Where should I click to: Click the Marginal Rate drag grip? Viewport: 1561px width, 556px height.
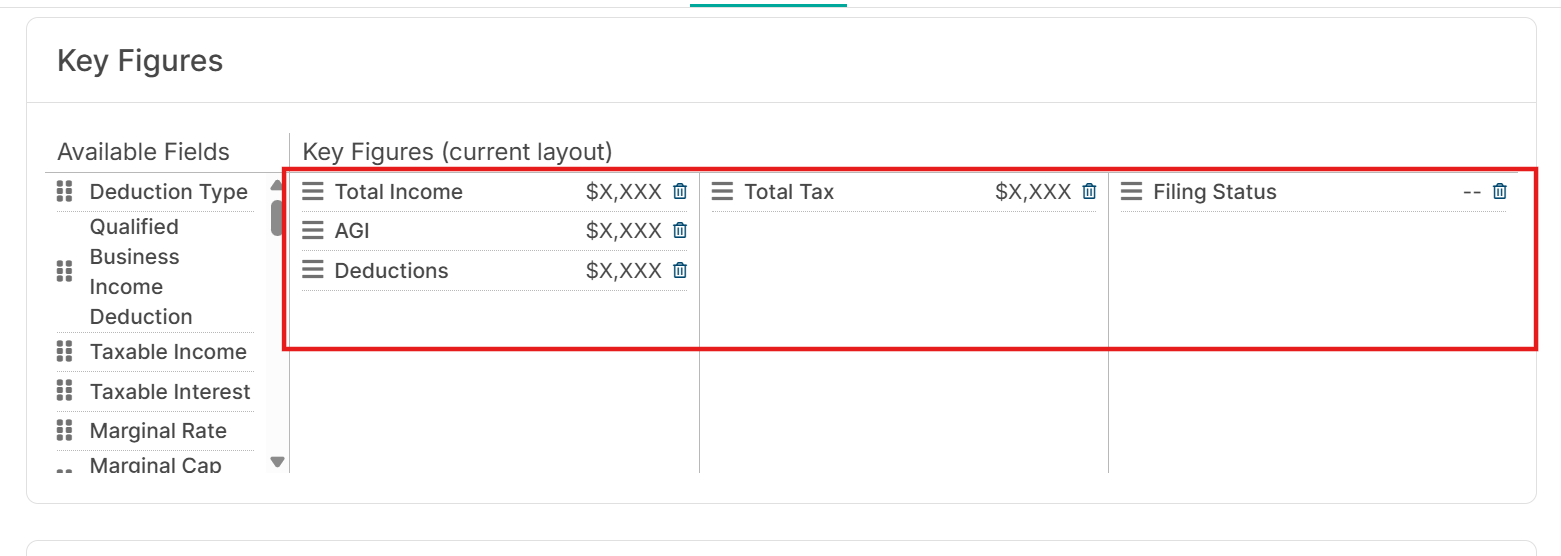tap(65, 430)
